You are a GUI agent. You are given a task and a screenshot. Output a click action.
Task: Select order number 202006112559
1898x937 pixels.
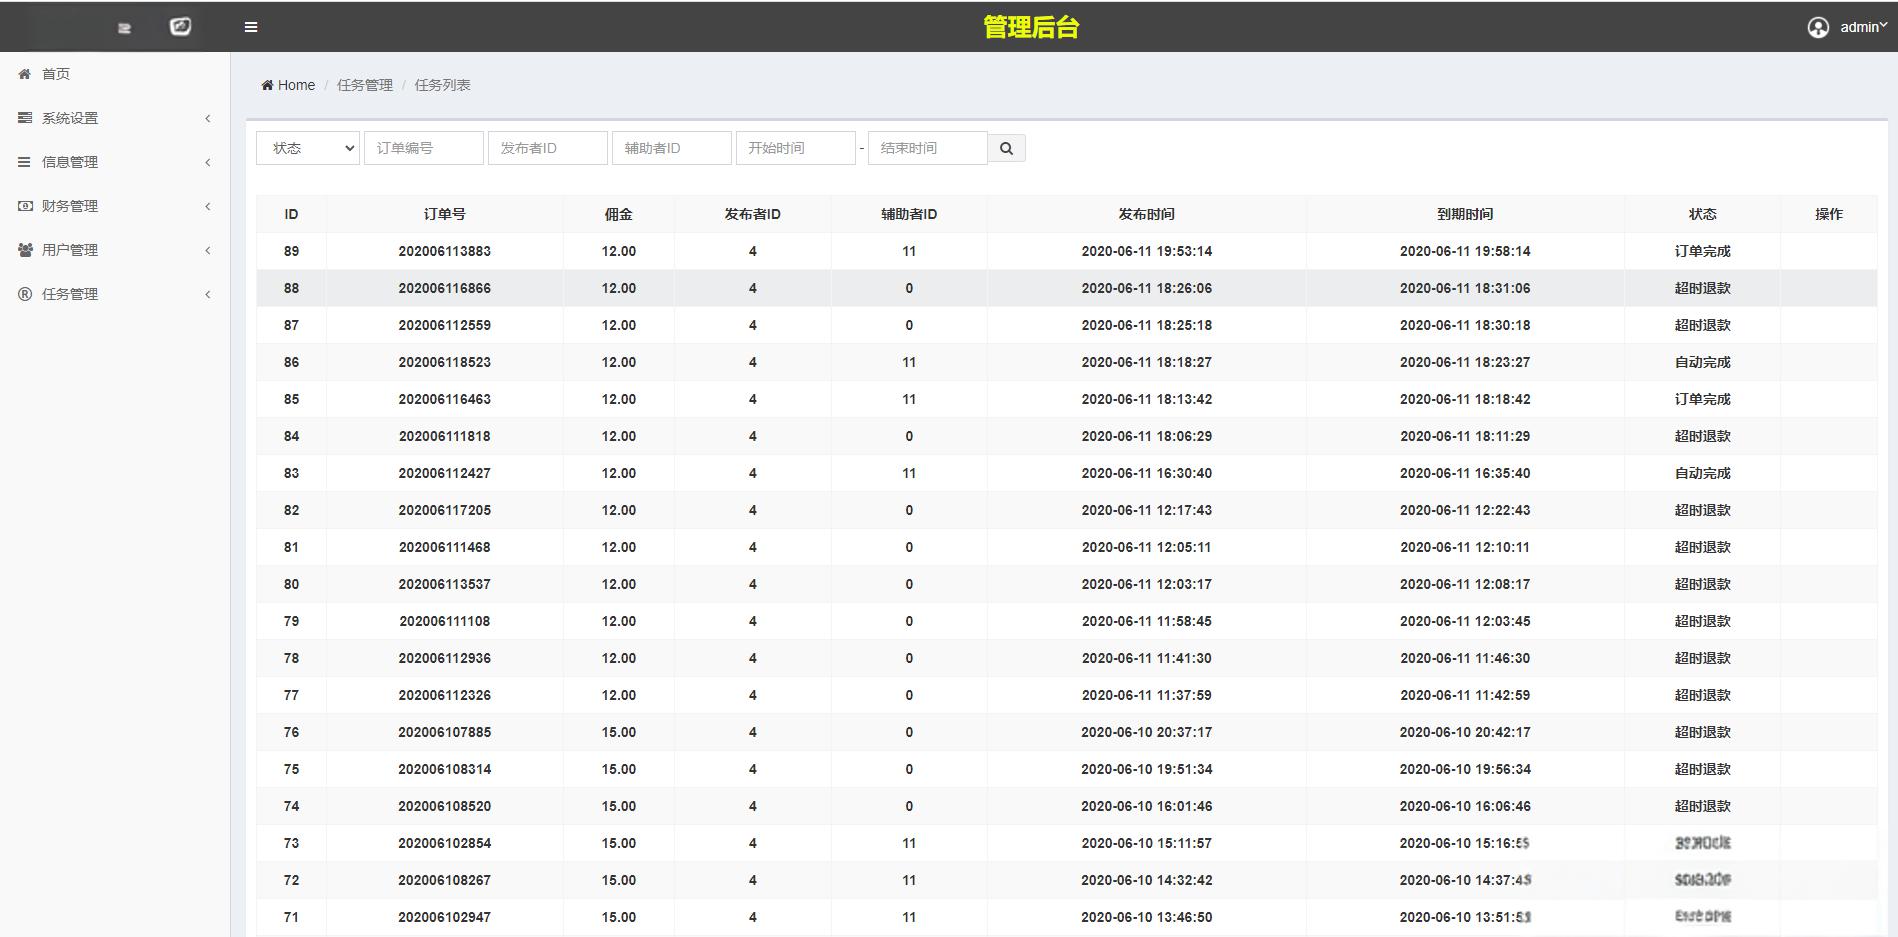(445, 325)
